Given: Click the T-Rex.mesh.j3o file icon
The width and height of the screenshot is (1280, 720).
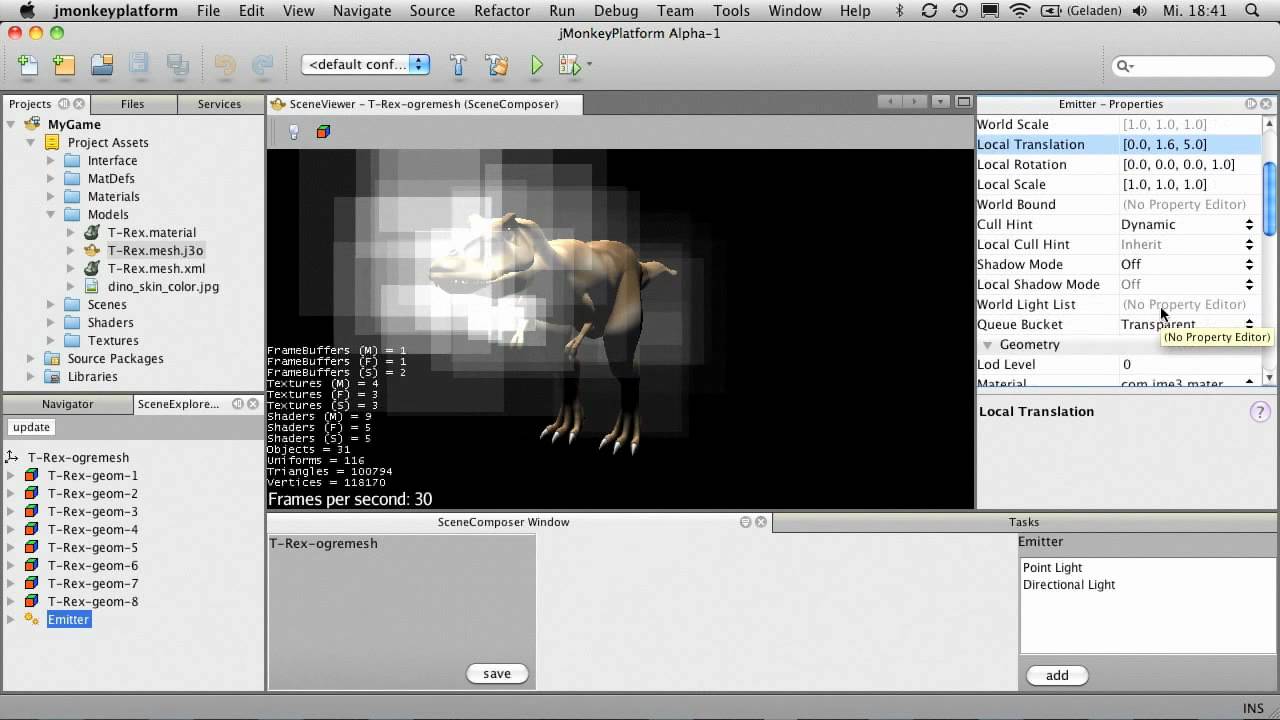Looking at the screenshot, I should coord(92,251).
